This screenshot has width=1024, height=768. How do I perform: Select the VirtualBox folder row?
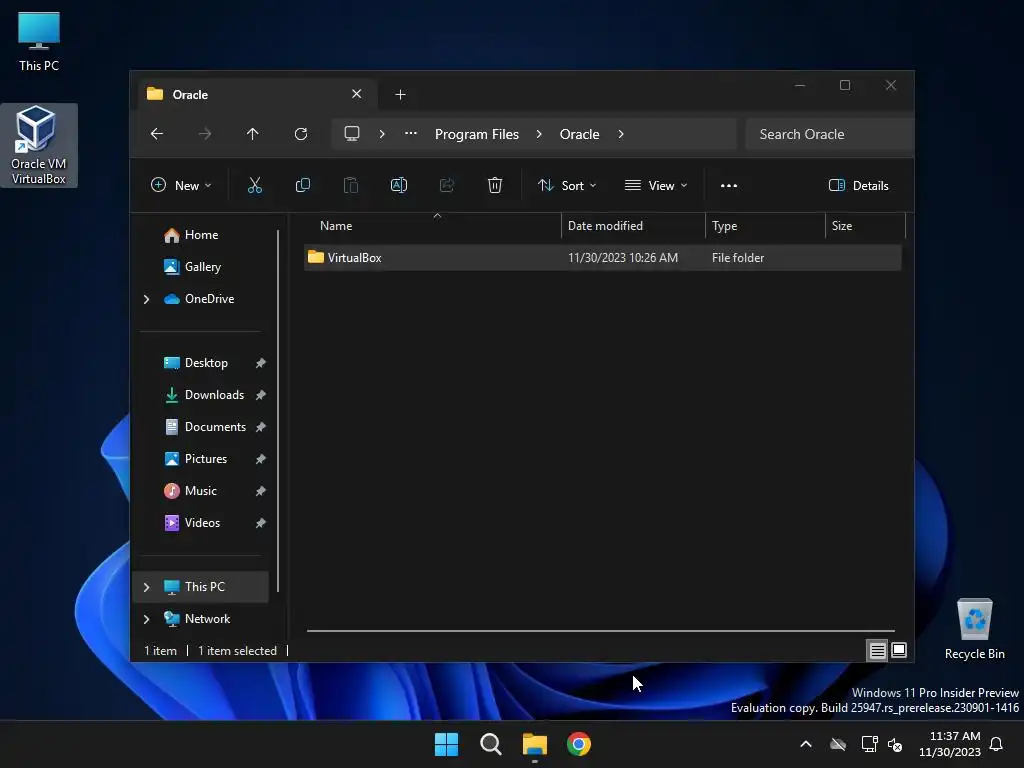pos(603,258)
